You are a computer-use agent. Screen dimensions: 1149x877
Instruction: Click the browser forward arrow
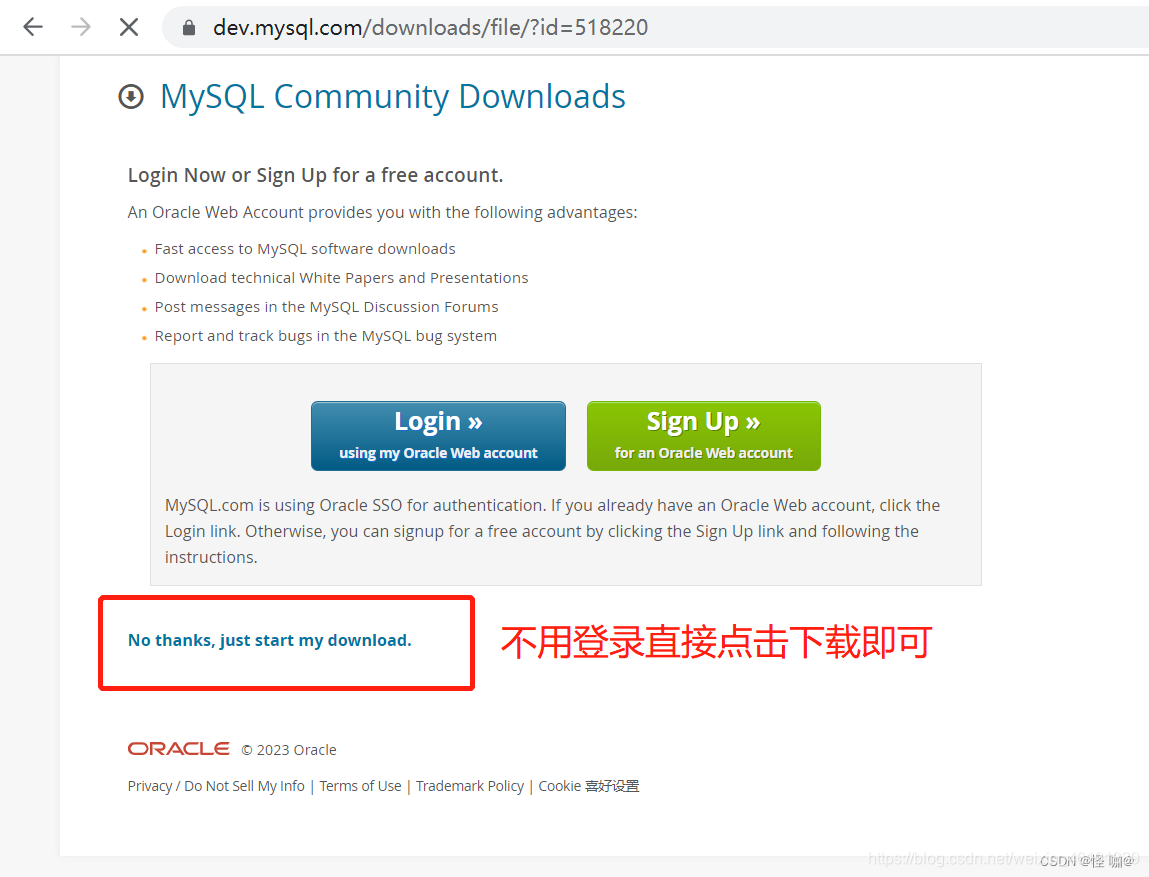point(81,27)
